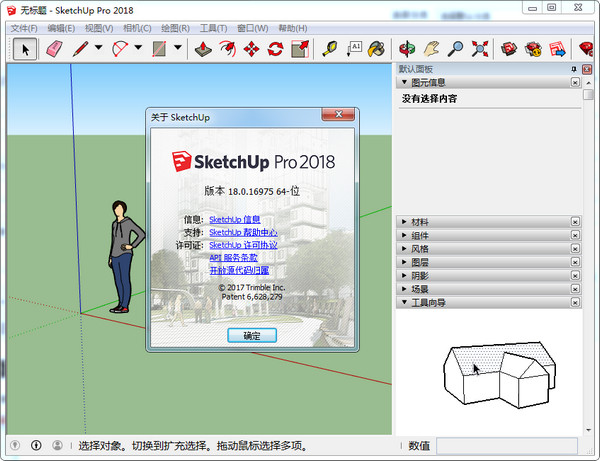The width and height of the screenshot is (600, 461).
Task: Select the arrow Select tool
Action: click(x=26, y=48)
